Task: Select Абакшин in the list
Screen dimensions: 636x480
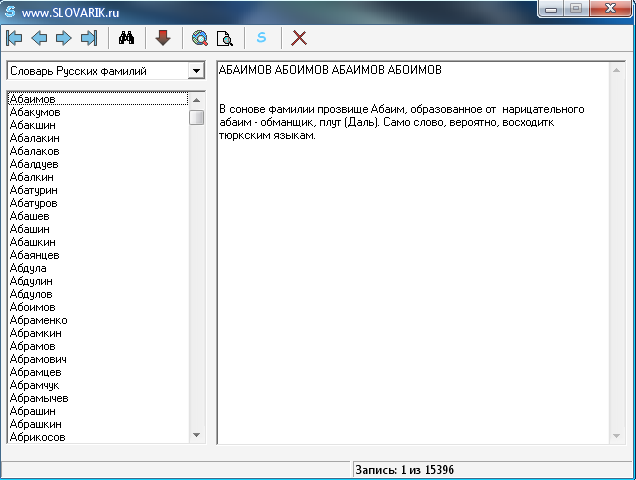Action: point(98,125)
